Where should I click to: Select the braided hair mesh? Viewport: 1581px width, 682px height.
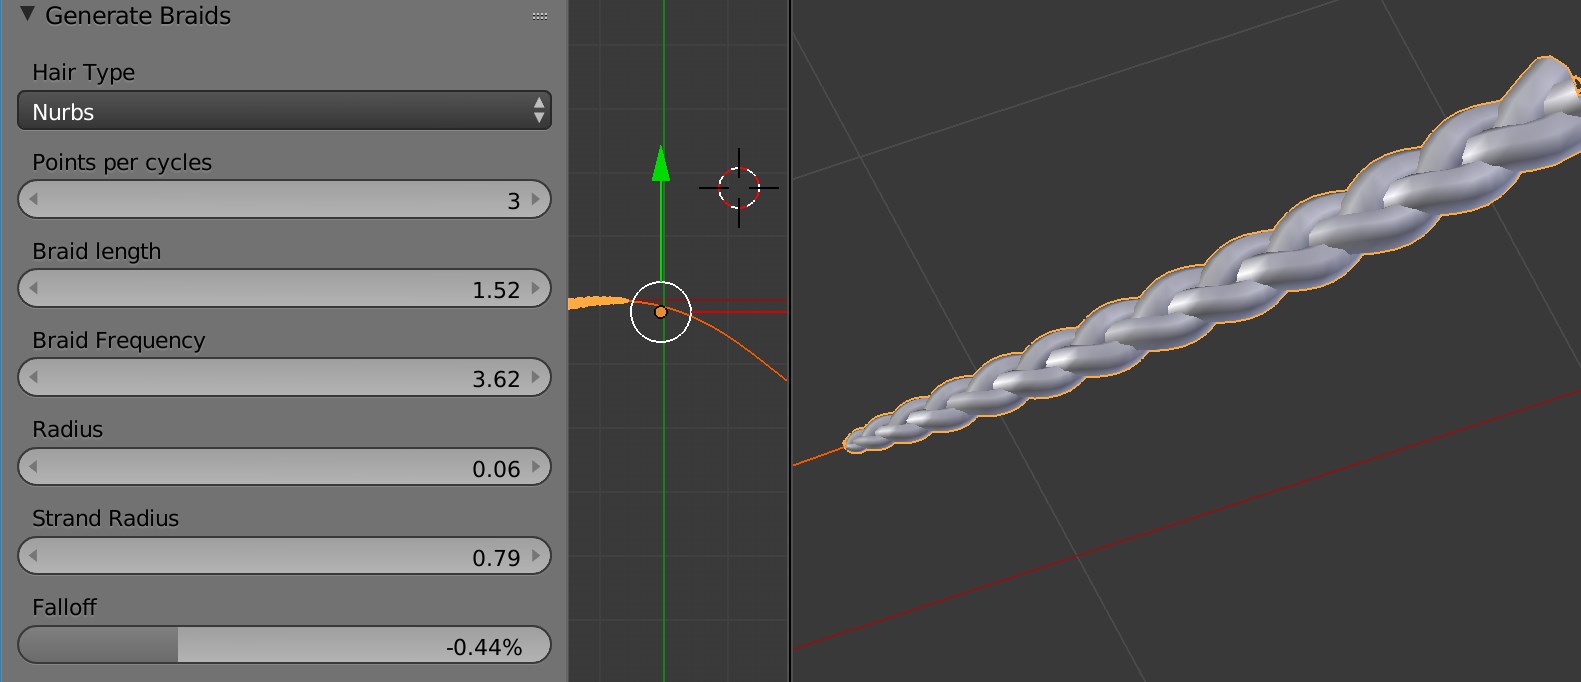coord(1200,280)
